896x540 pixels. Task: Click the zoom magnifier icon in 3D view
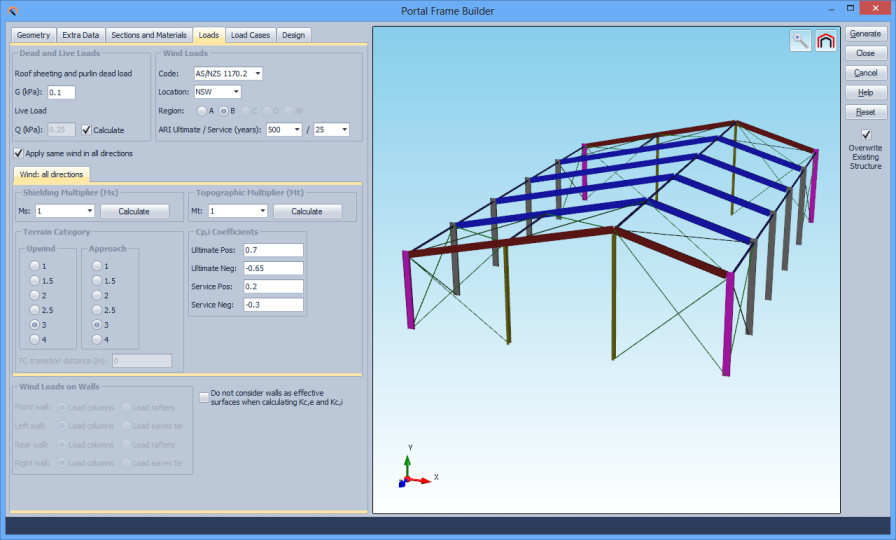pos(801,40)
